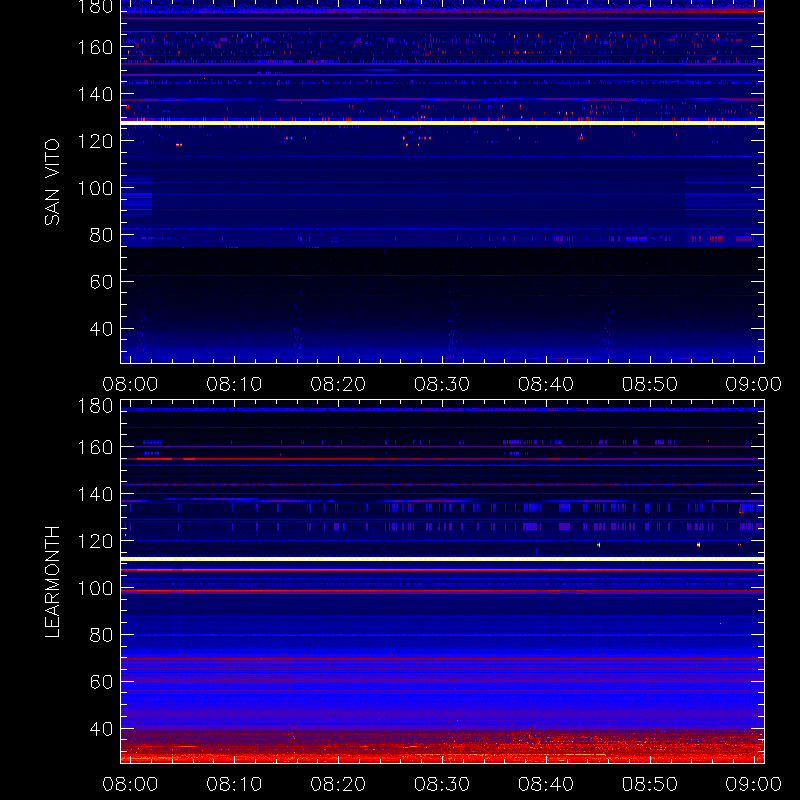
Task: Click the 08:20 time label under SAN VITO plot
Action: tap(338, 384)
